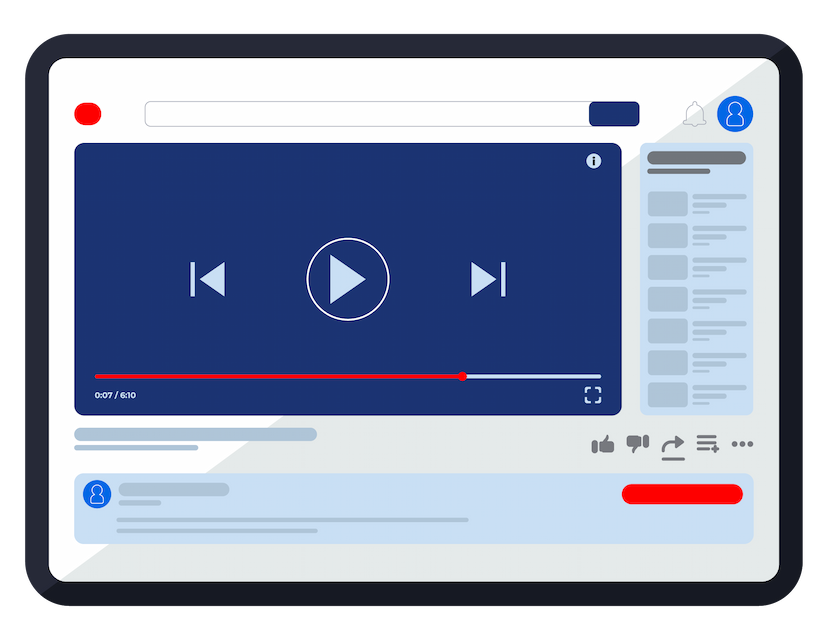Enter fullscreen mode with the corner icon
The width and height of the screenshot is (828, 640).
(x=592, y=395)
